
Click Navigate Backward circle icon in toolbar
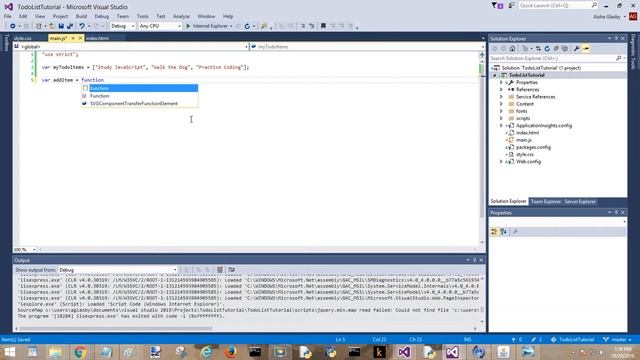(x=13, y=26)
